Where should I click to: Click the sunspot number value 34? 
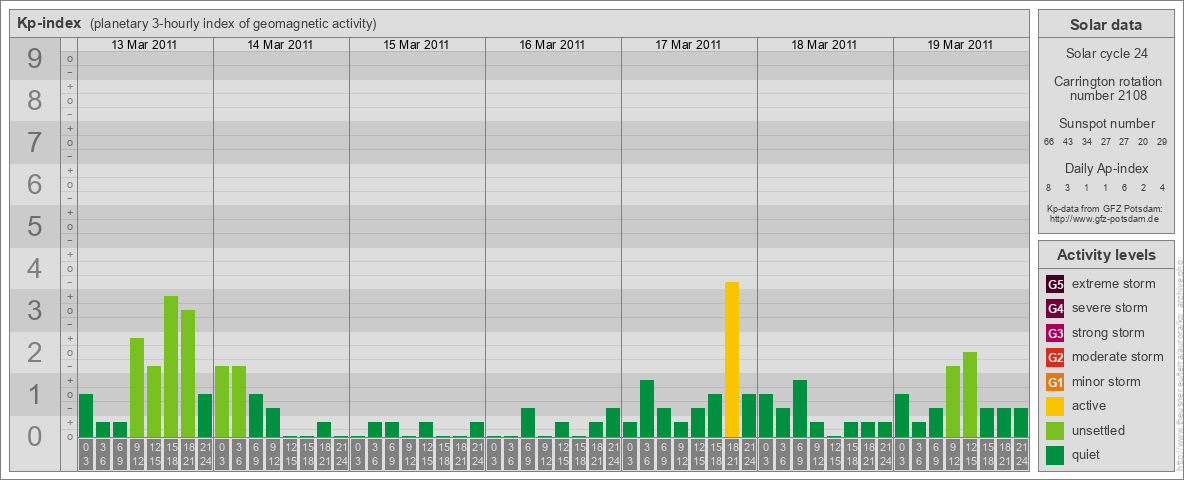point(1087,142)
